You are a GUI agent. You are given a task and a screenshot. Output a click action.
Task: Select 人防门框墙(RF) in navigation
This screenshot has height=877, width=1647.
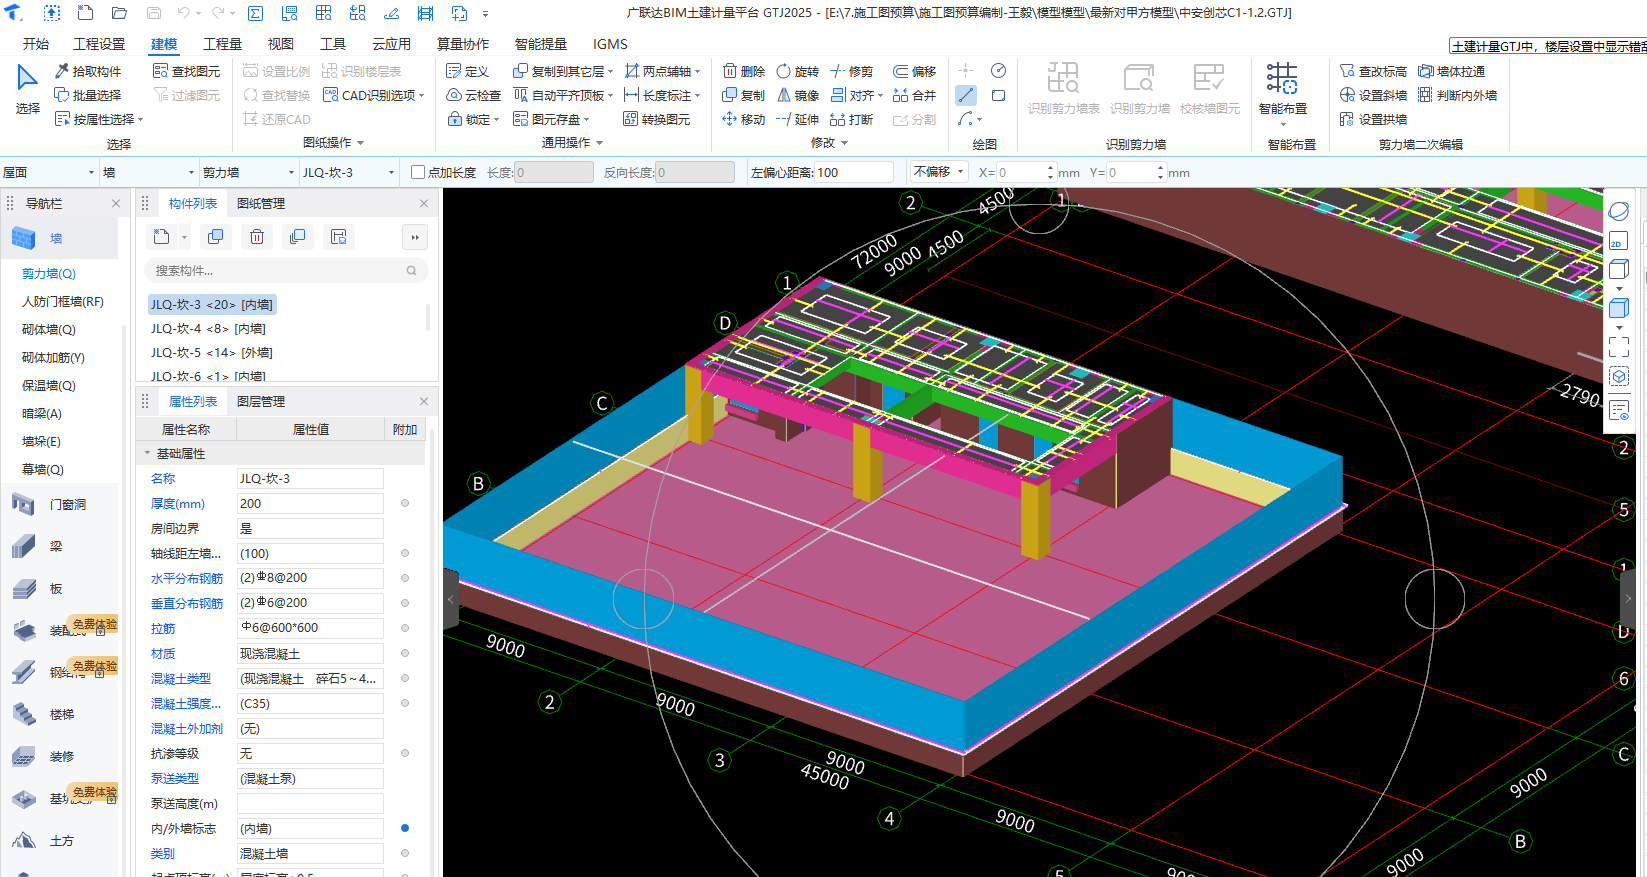(63, 301)
